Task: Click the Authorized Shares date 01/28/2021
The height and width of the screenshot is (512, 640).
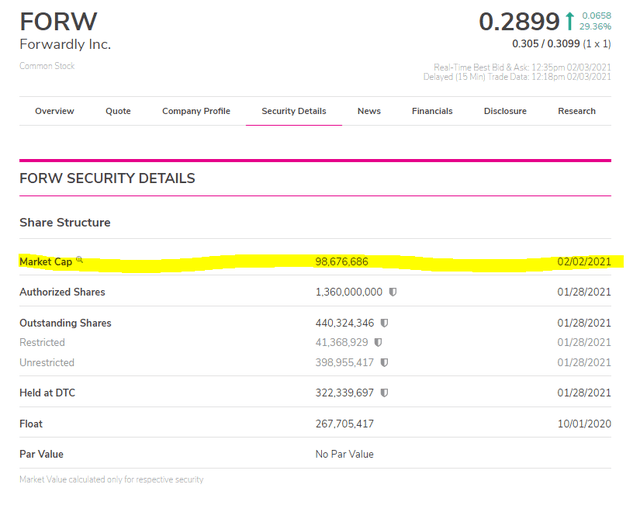Action: click(584, 292)
